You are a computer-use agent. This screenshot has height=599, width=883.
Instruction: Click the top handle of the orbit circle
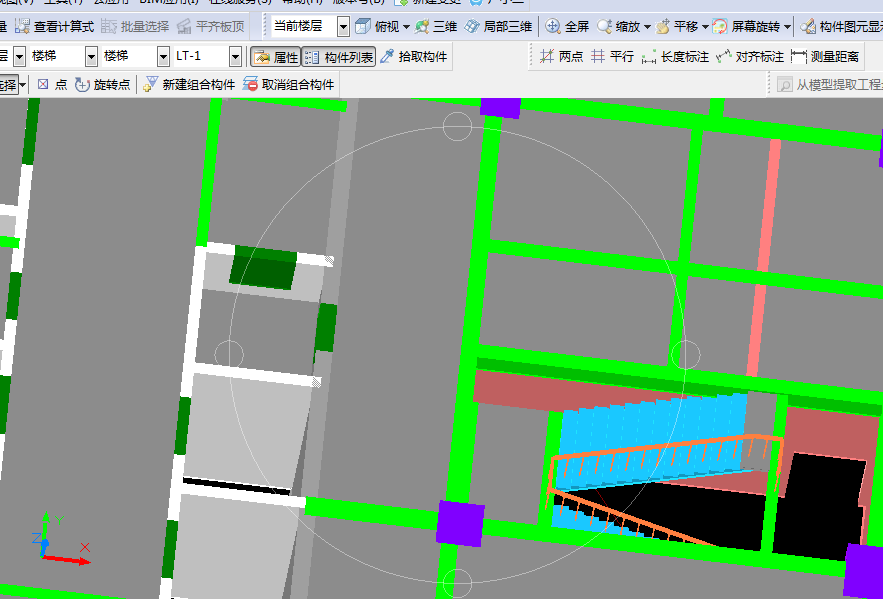point(457,127)
